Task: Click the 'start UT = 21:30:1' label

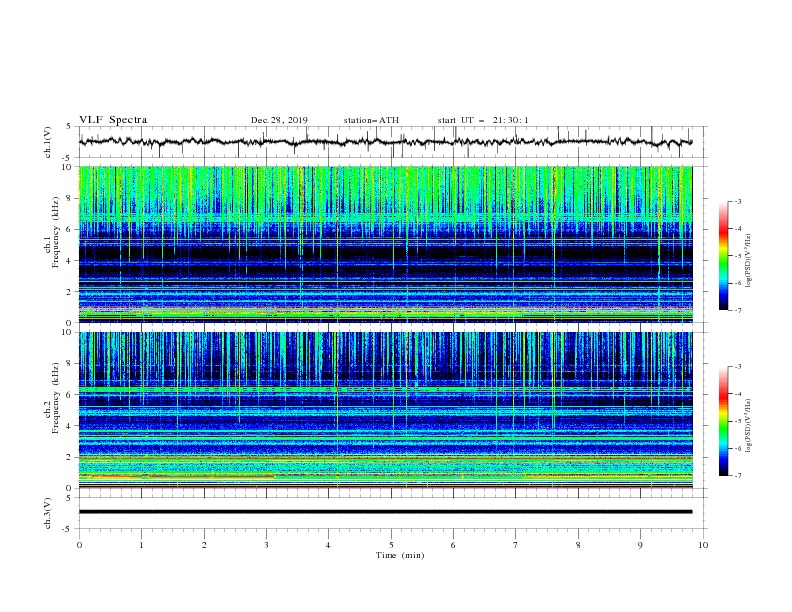Action: (483, 120)
